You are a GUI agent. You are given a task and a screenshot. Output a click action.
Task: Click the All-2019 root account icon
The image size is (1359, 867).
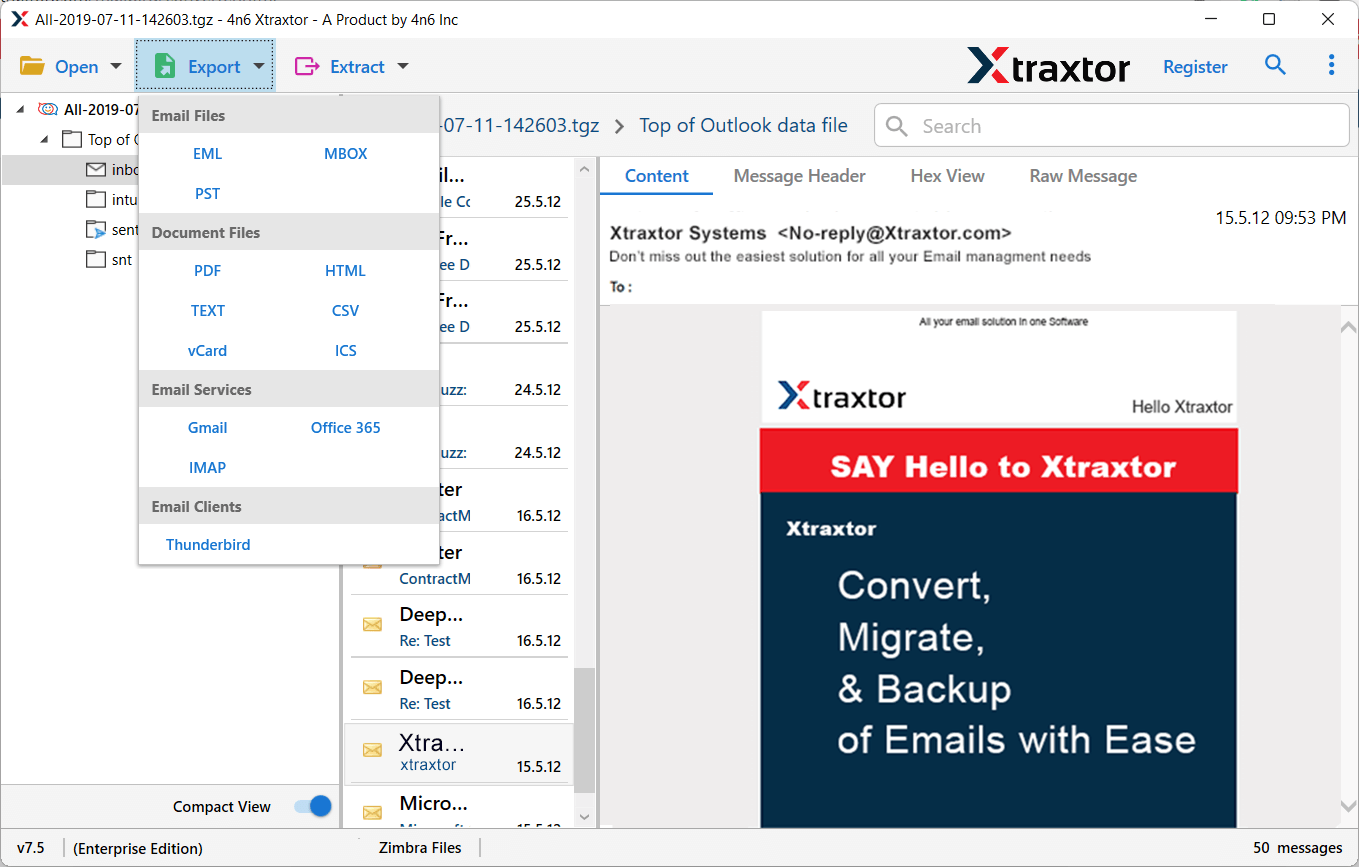click(x=48, y=109)
